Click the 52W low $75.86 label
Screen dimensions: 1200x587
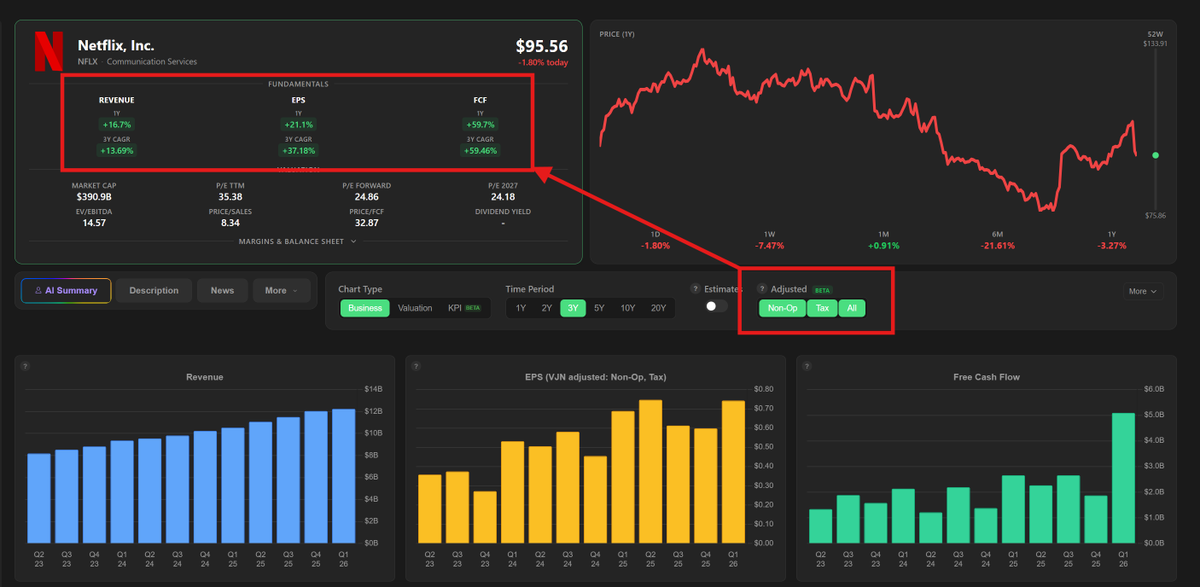pos(1155,215)
